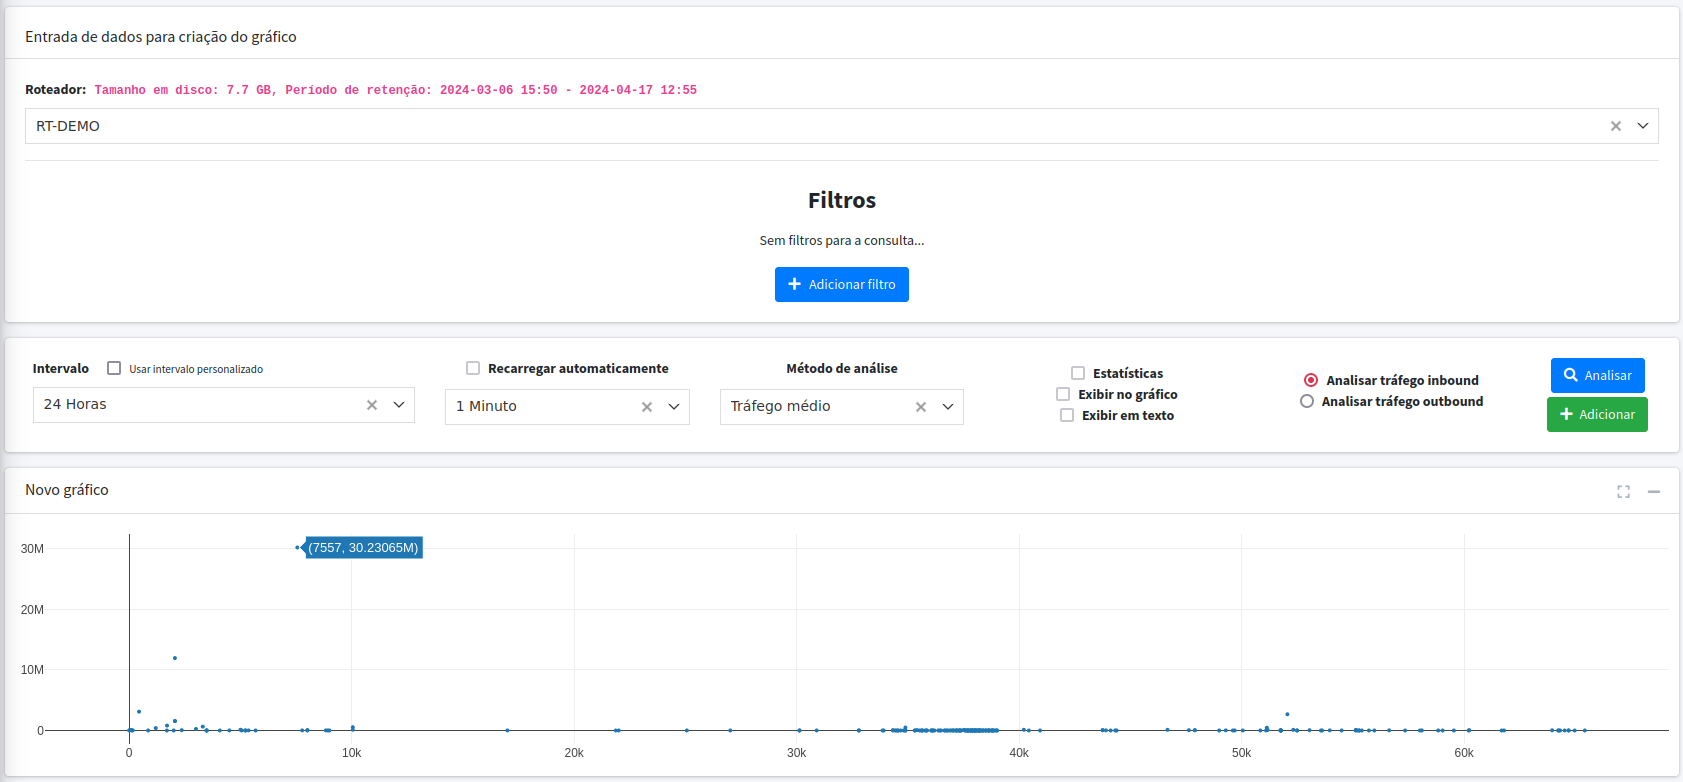
Task: Clear the Tráfego médio method value
Action: (921, 407)
